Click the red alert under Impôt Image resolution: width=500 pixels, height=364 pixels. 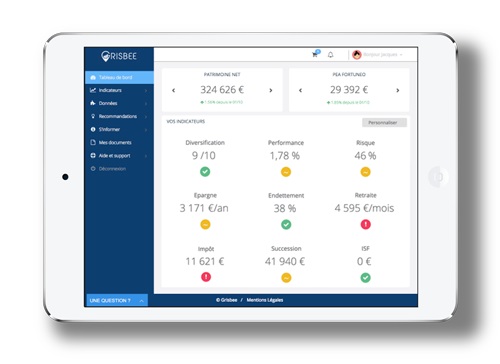(206, 277)
